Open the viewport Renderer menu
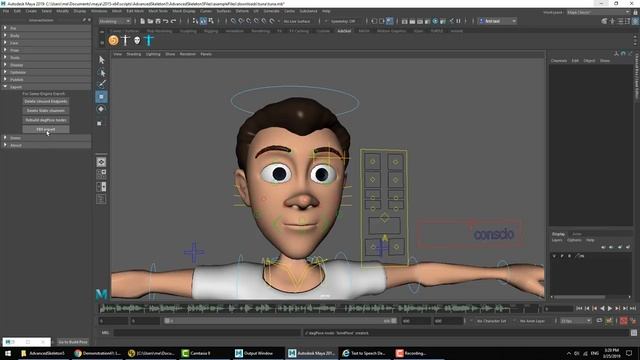The height and width of the screenshot is (360, 640). [187, 54]
